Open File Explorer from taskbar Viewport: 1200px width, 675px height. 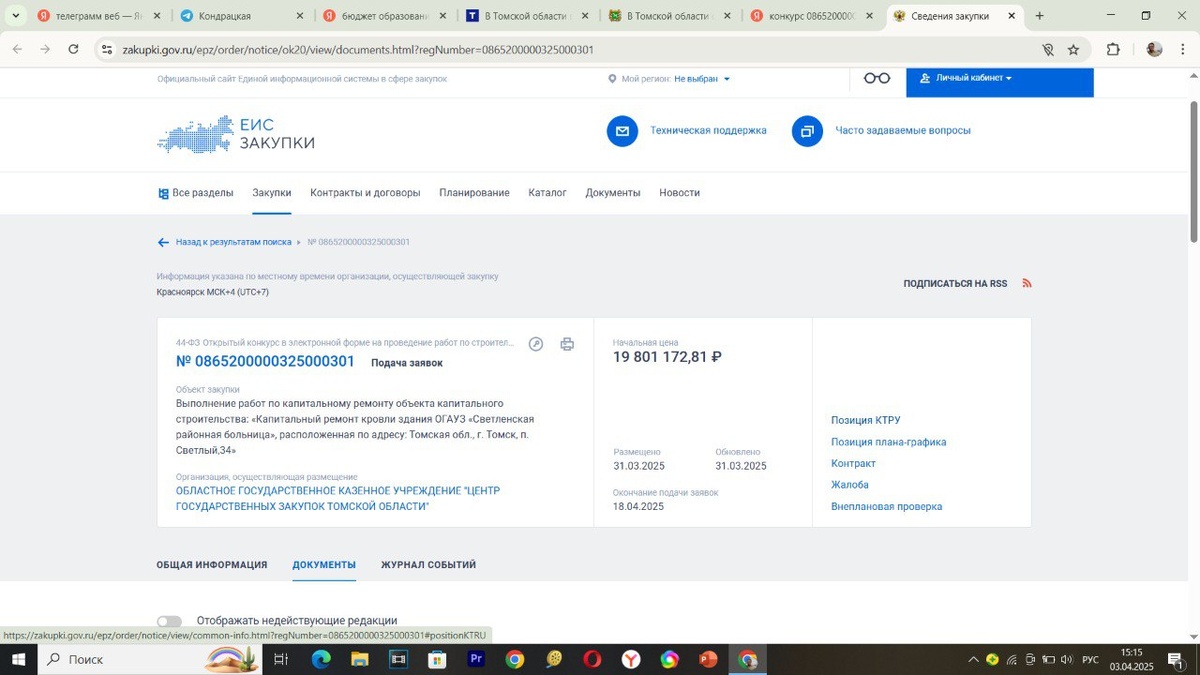[x=360, y=659]
